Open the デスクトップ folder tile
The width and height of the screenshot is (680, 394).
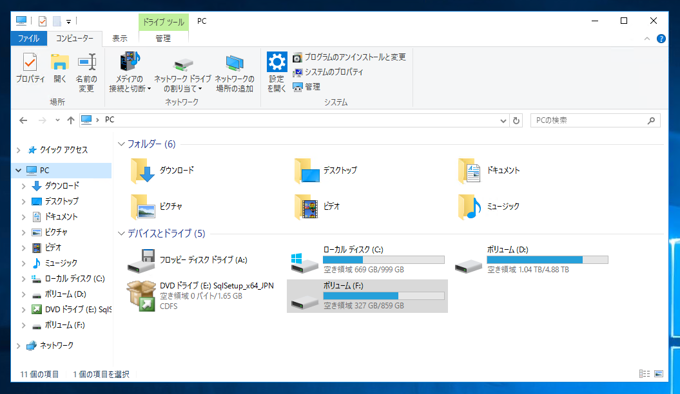point(326,171)
